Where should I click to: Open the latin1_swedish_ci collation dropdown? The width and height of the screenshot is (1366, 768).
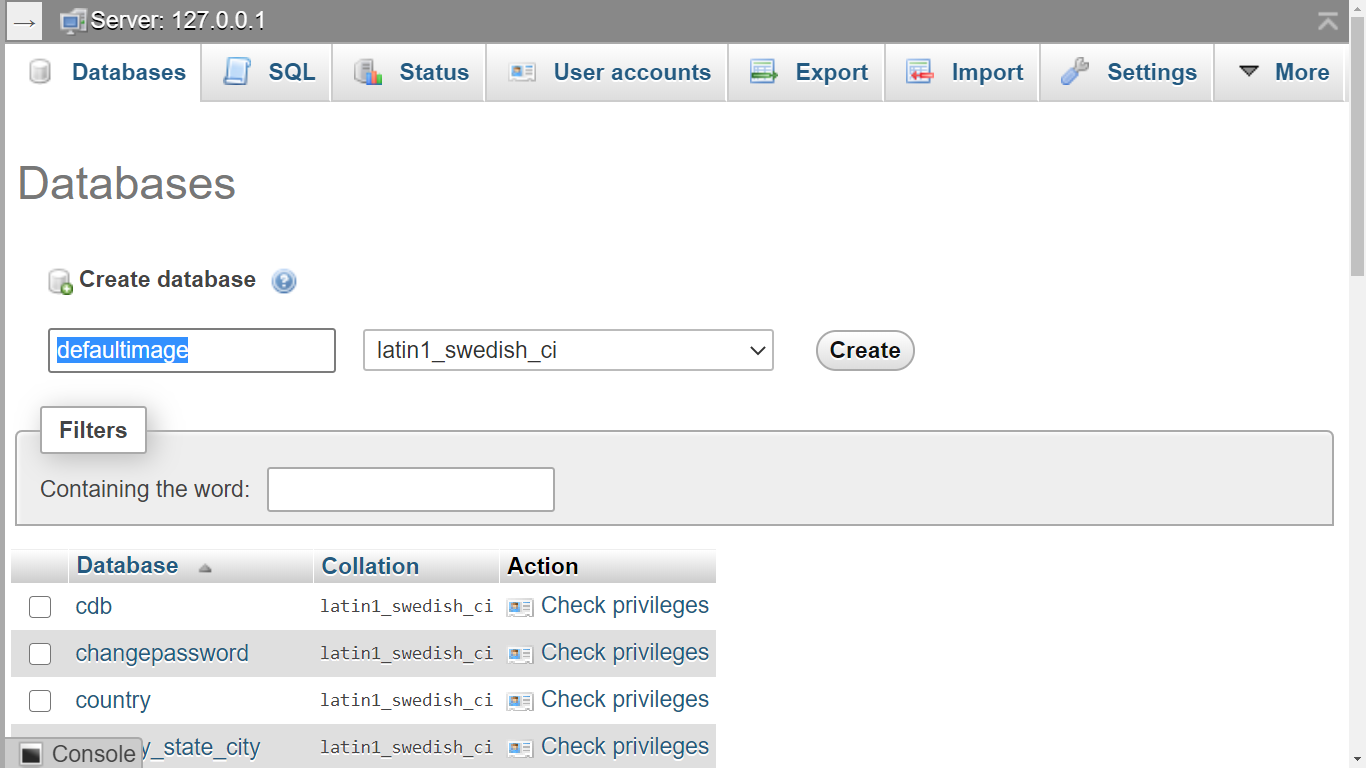[x=567, y=350]
